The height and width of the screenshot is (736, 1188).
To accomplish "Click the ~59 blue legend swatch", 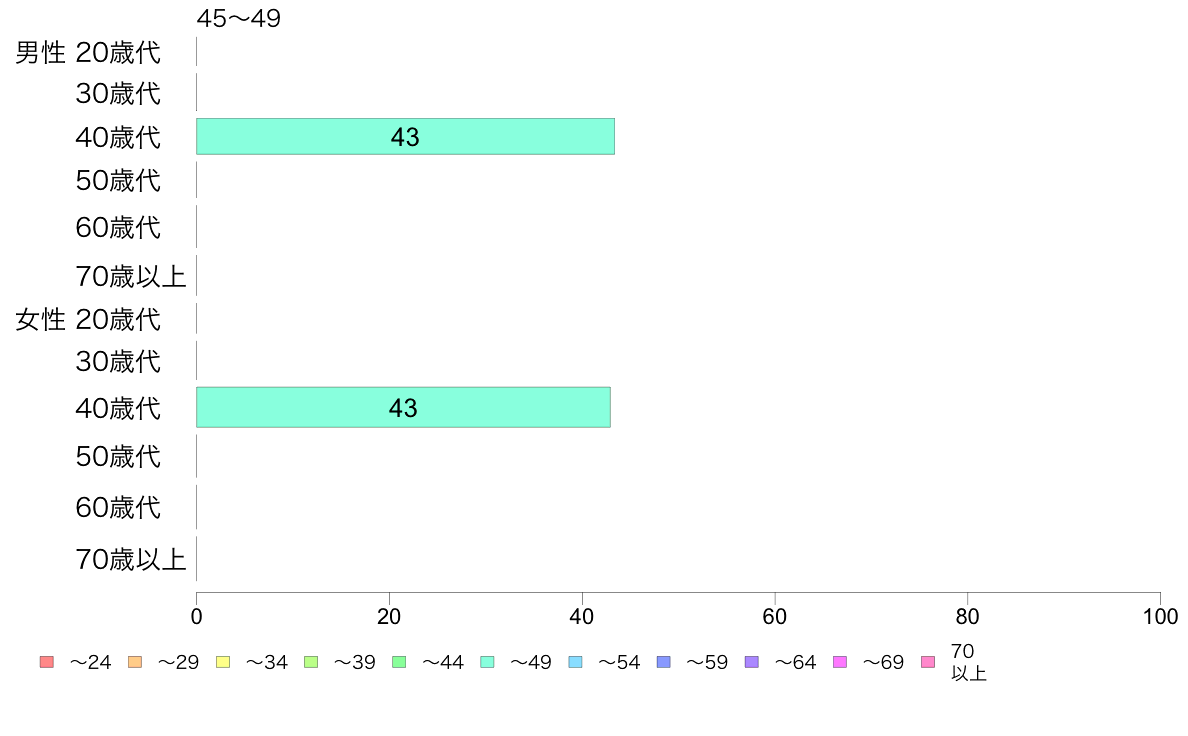I will [x=664, y=662].
